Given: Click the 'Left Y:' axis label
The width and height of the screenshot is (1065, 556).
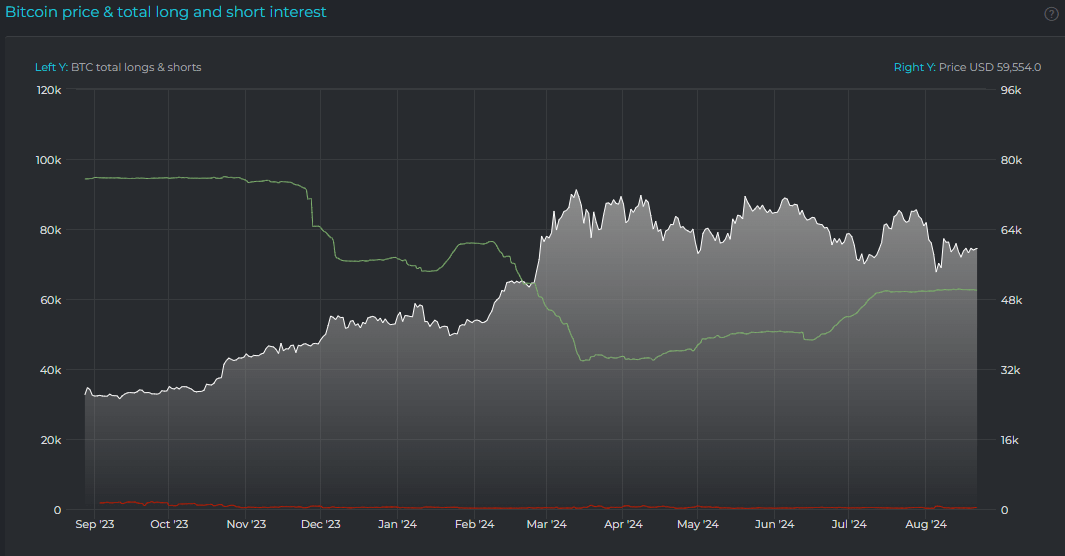Looking at the screenshot, I should pos(51,67).
